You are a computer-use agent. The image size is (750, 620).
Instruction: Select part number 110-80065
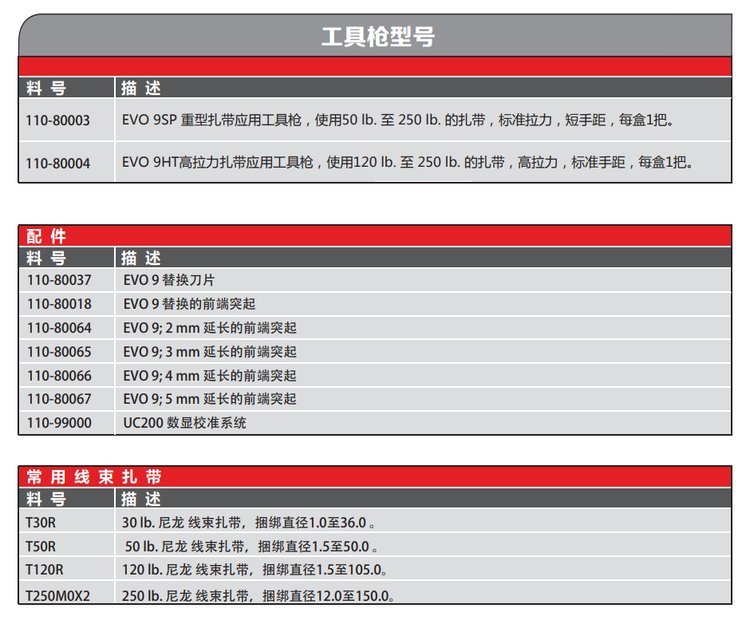coord(59,352)
